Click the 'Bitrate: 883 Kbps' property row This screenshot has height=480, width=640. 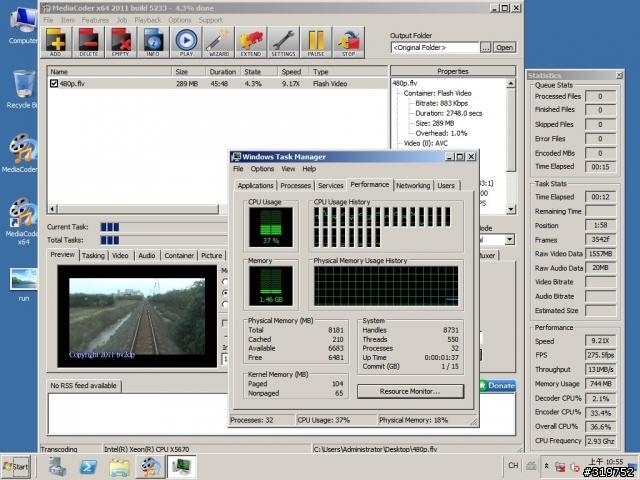tap(441, 103)
